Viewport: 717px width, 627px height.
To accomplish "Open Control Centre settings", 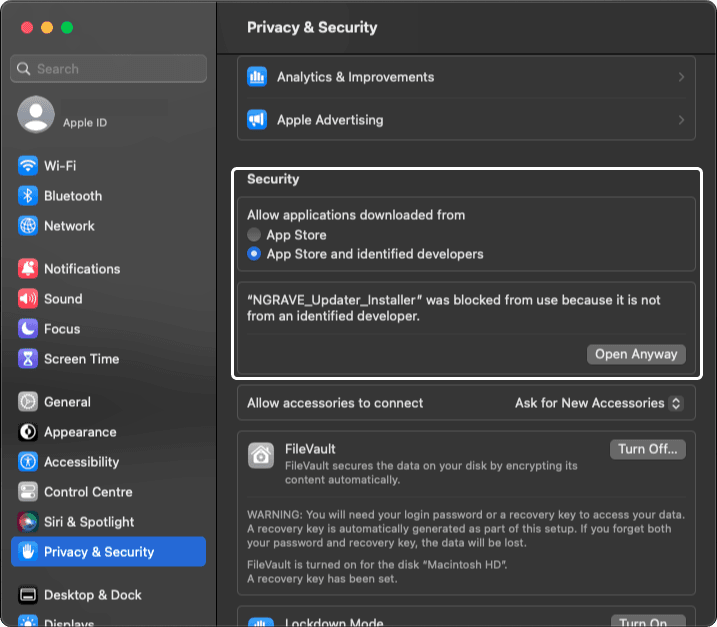I will click(108, 492).
